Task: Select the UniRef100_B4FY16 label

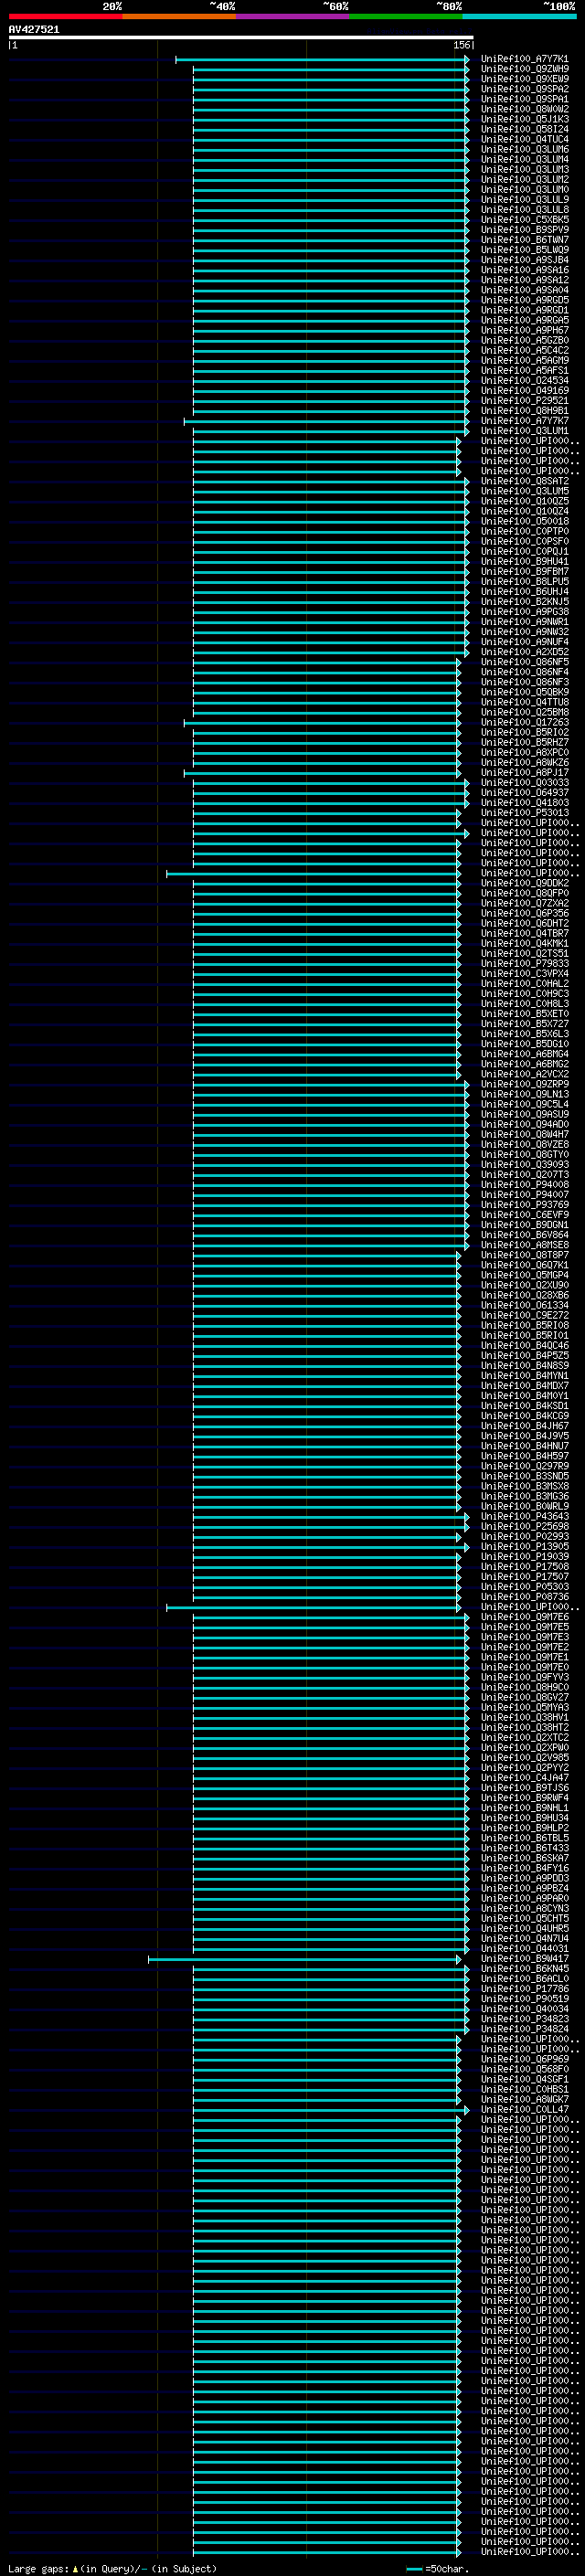Action: (x=525, y=1868)
